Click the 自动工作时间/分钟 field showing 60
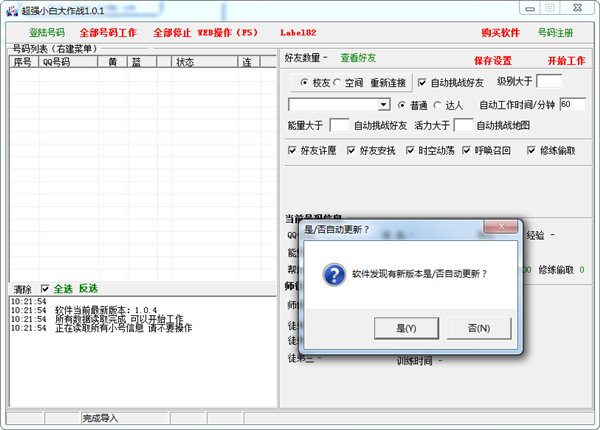Image resolution: width=600 pixels, height=430 pixels. pos(572,104)
